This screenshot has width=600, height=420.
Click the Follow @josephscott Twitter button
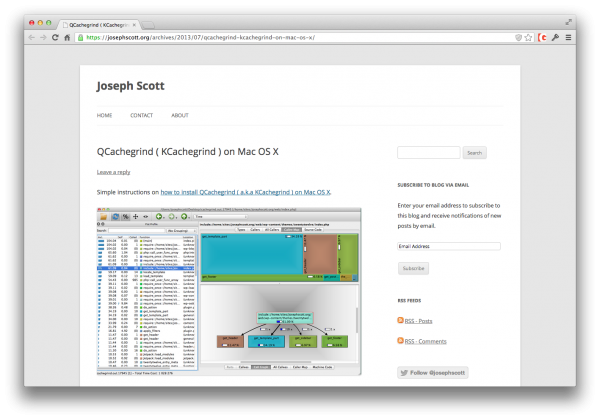coord(433,373)
